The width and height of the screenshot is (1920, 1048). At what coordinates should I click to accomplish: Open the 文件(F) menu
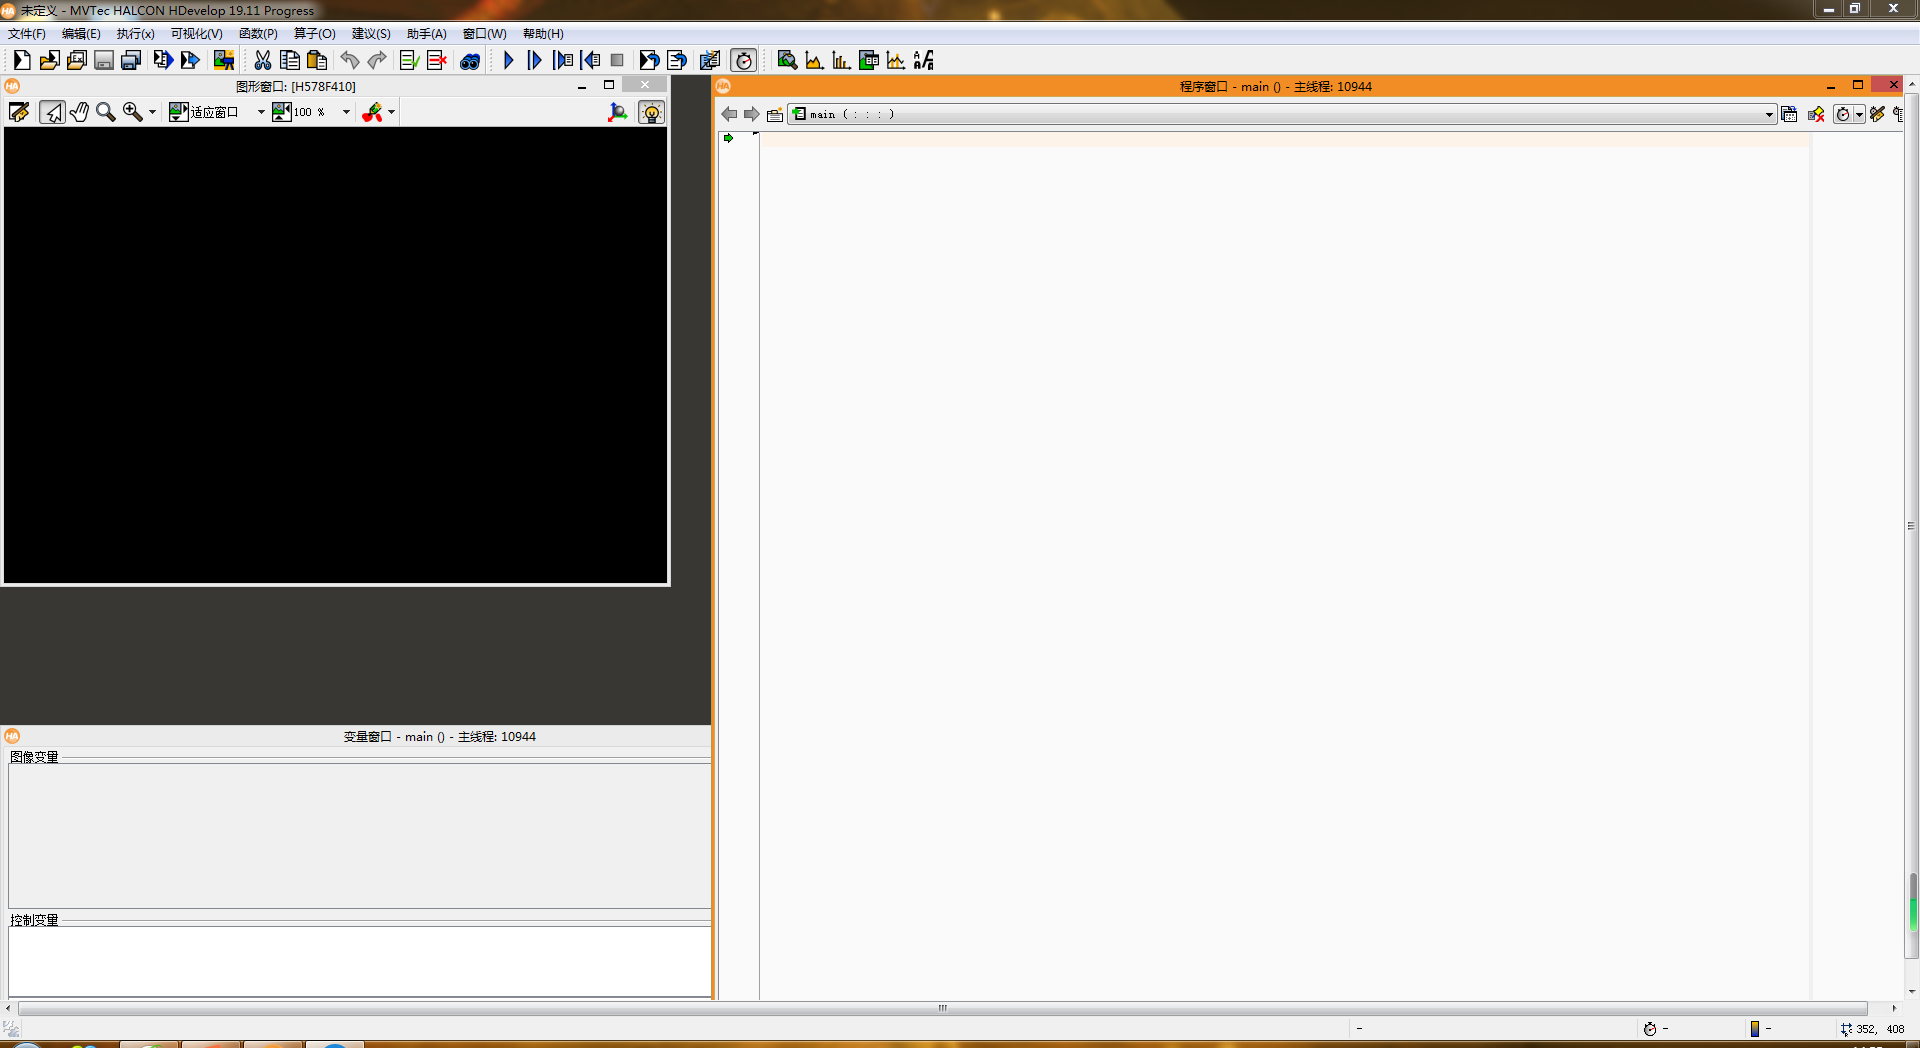coord(27,34)
